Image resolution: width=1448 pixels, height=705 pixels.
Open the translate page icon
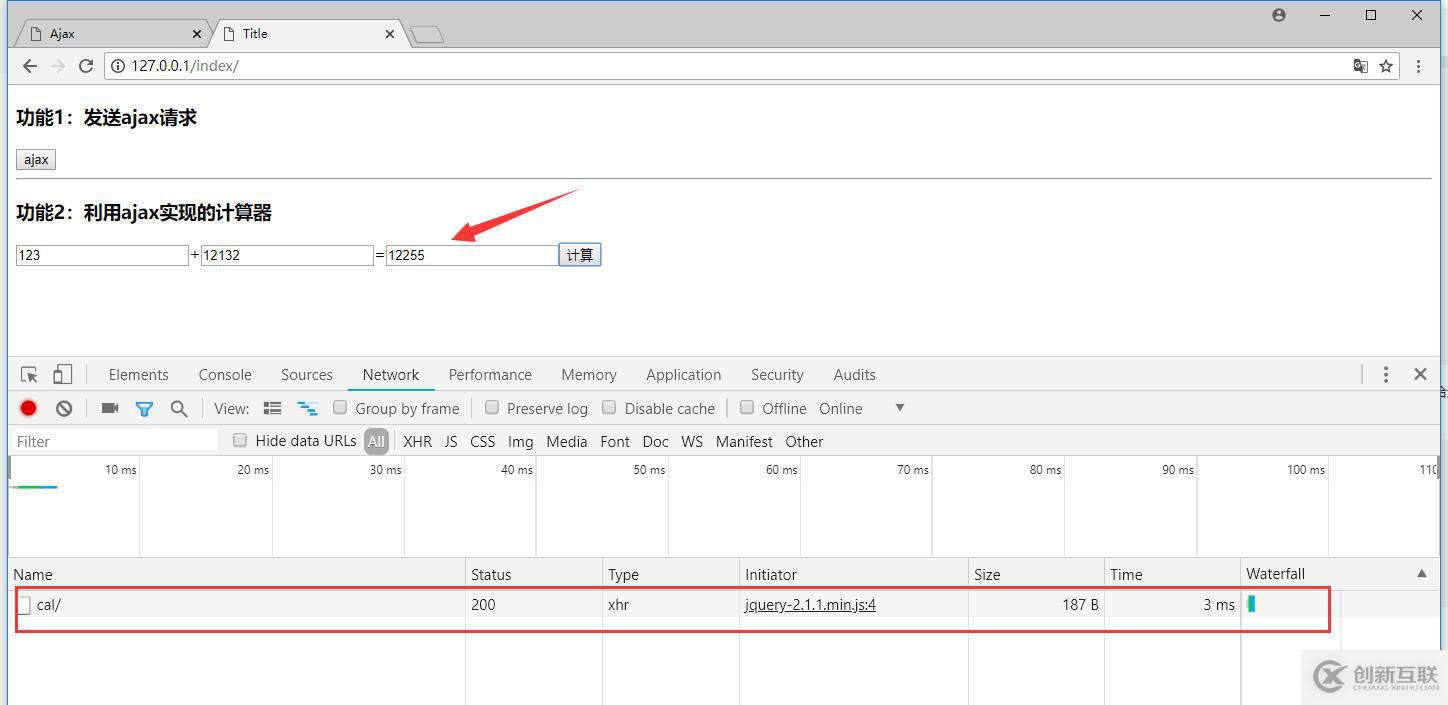pyautogui.click(x=1360, y=66)
